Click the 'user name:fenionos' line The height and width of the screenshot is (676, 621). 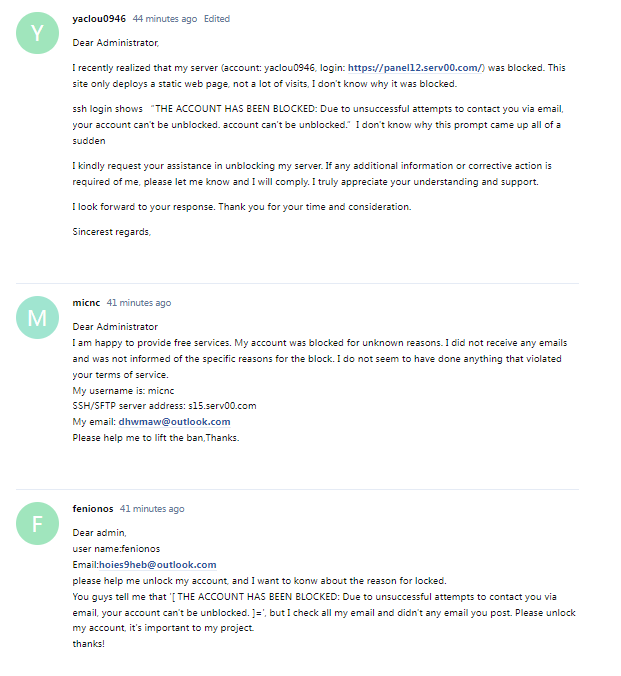[116, 549]
